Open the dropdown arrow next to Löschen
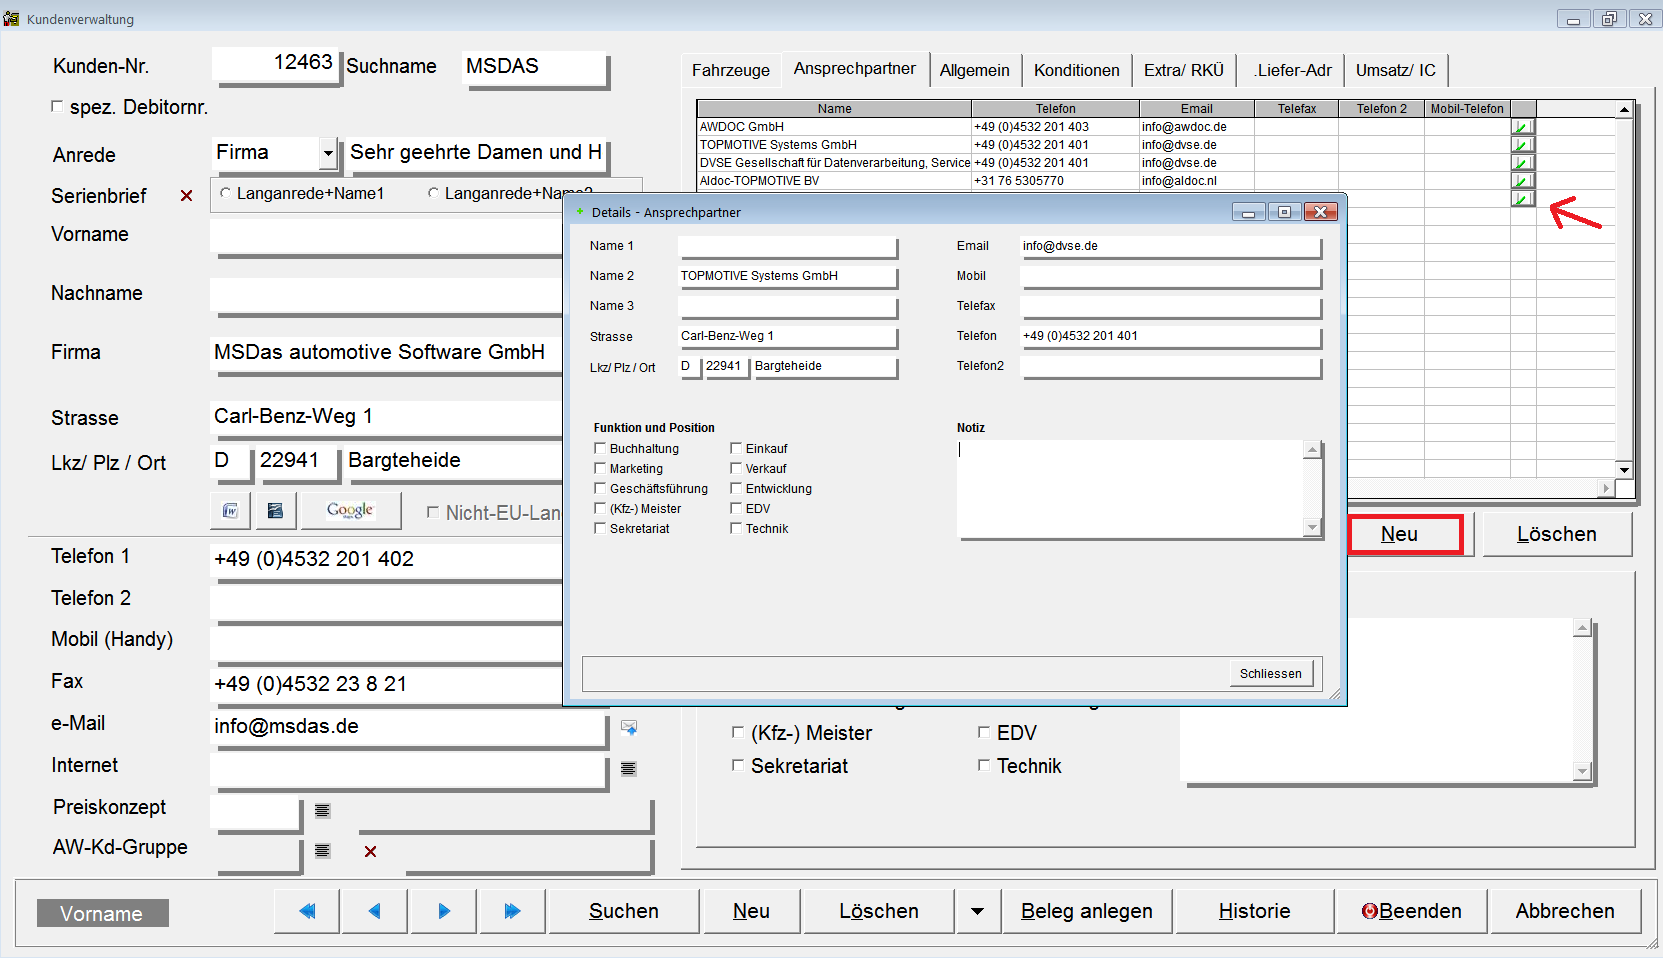Screen dimensions: 1663x958 coord(977,911)
